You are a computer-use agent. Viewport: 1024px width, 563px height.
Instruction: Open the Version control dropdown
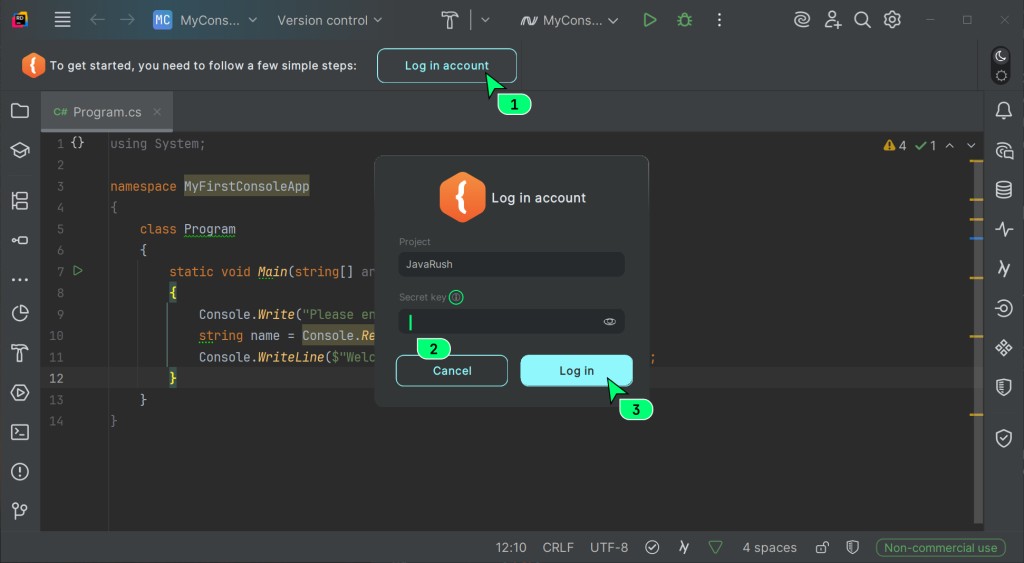click(x=329, y=20)
